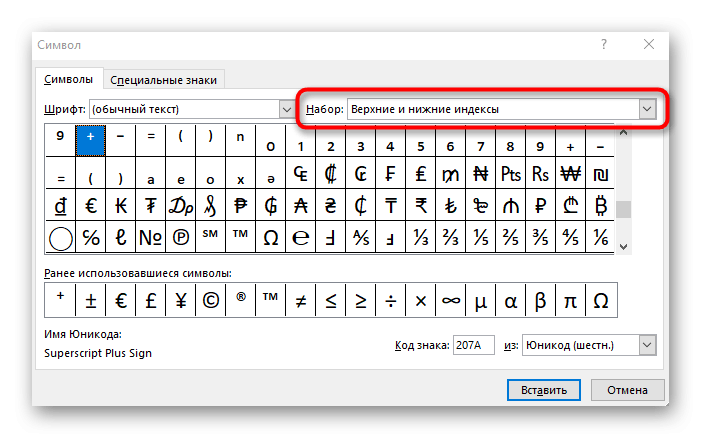Click the Вставить button
Image resolution: width=701 pixels, height=438 pixels.
pos(544,390)
